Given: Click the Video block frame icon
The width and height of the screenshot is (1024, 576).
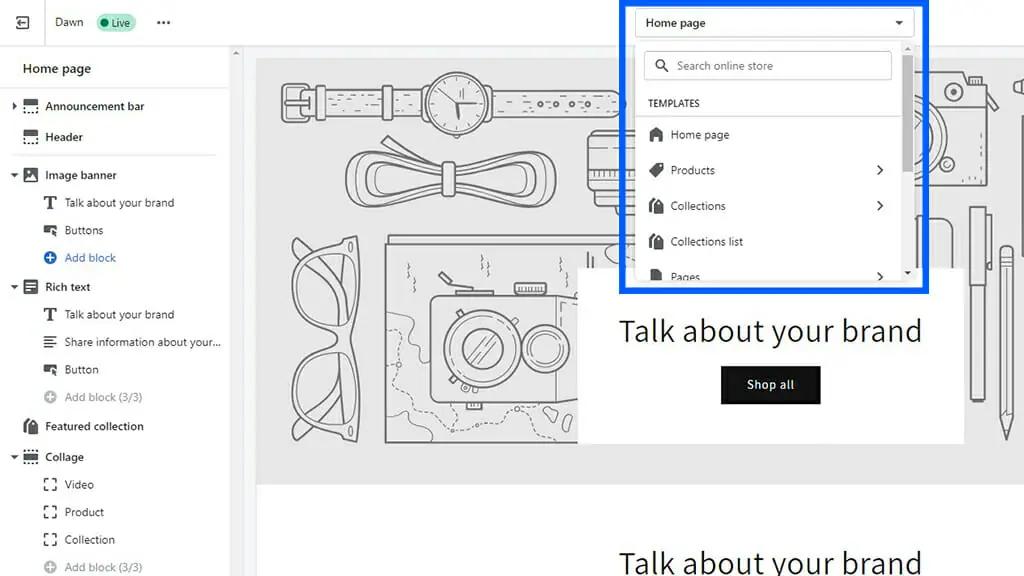Looking at the screenshot, I should [50, 485].
